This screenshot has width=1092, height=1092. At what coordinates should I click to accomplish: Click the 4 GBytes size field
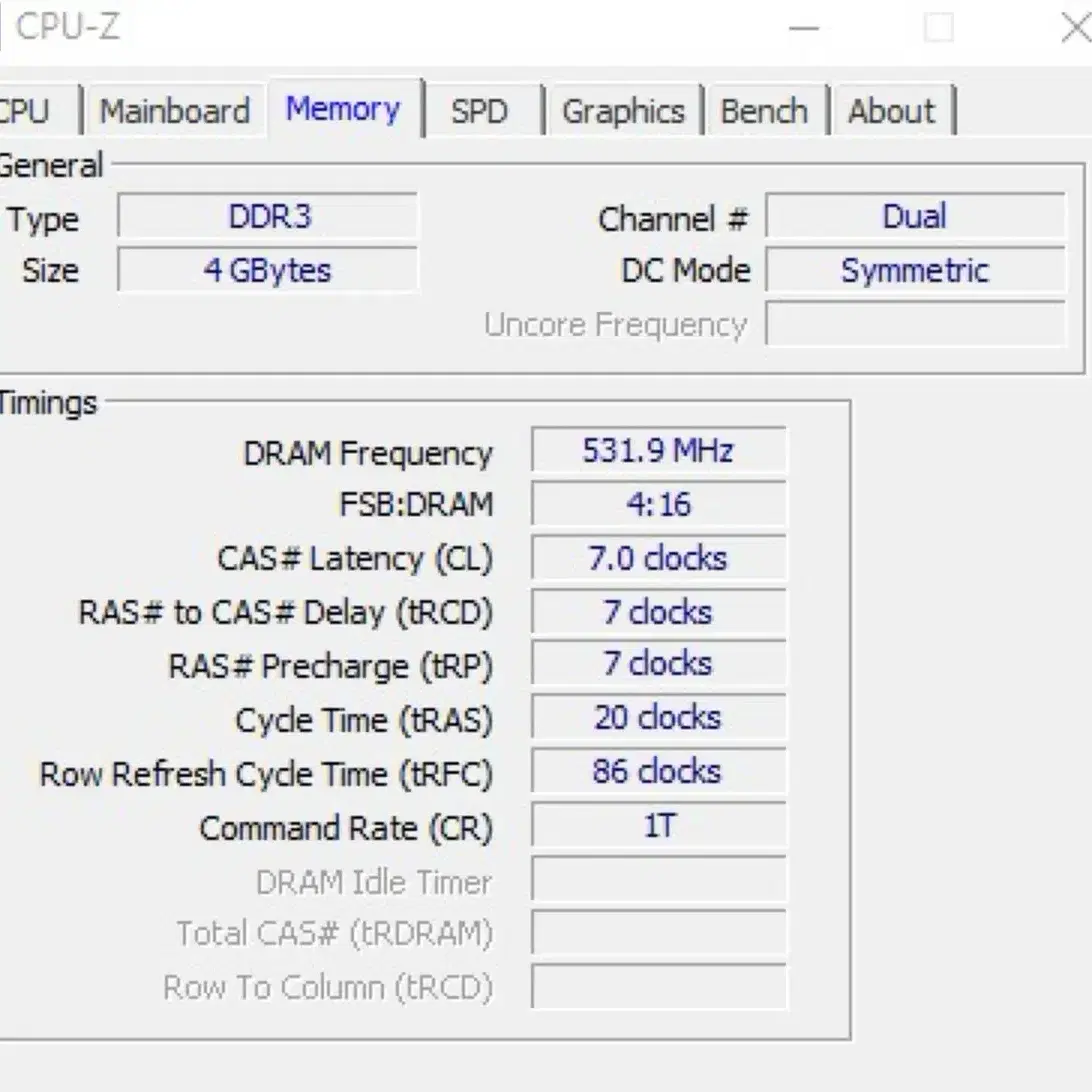click(268, 270)
